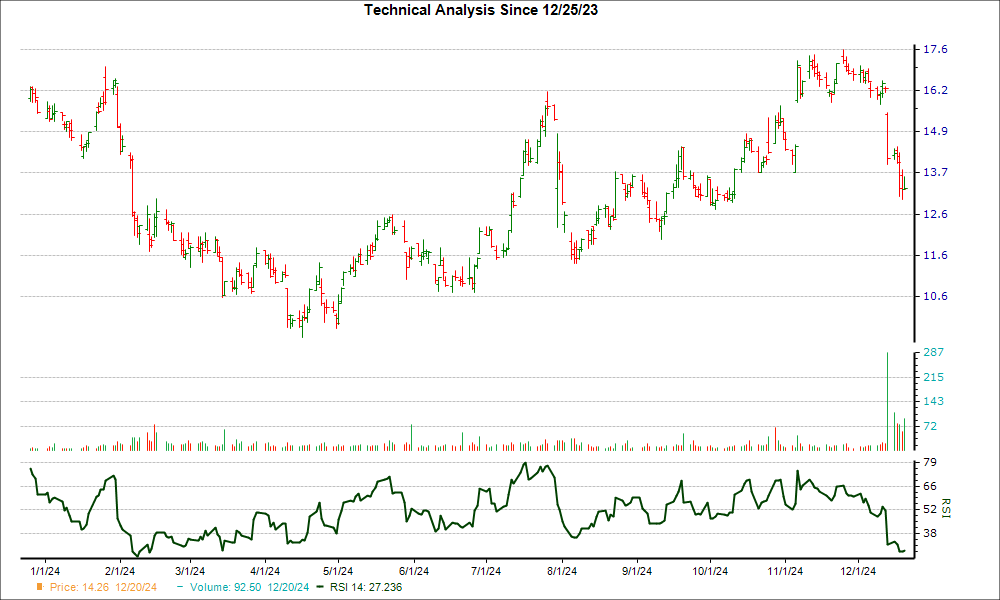Click the 'Price: 14.26 12/20/24' legend text
This screenshot has width=1000, height=600.
pyautogui.click(x=103, y=587)
